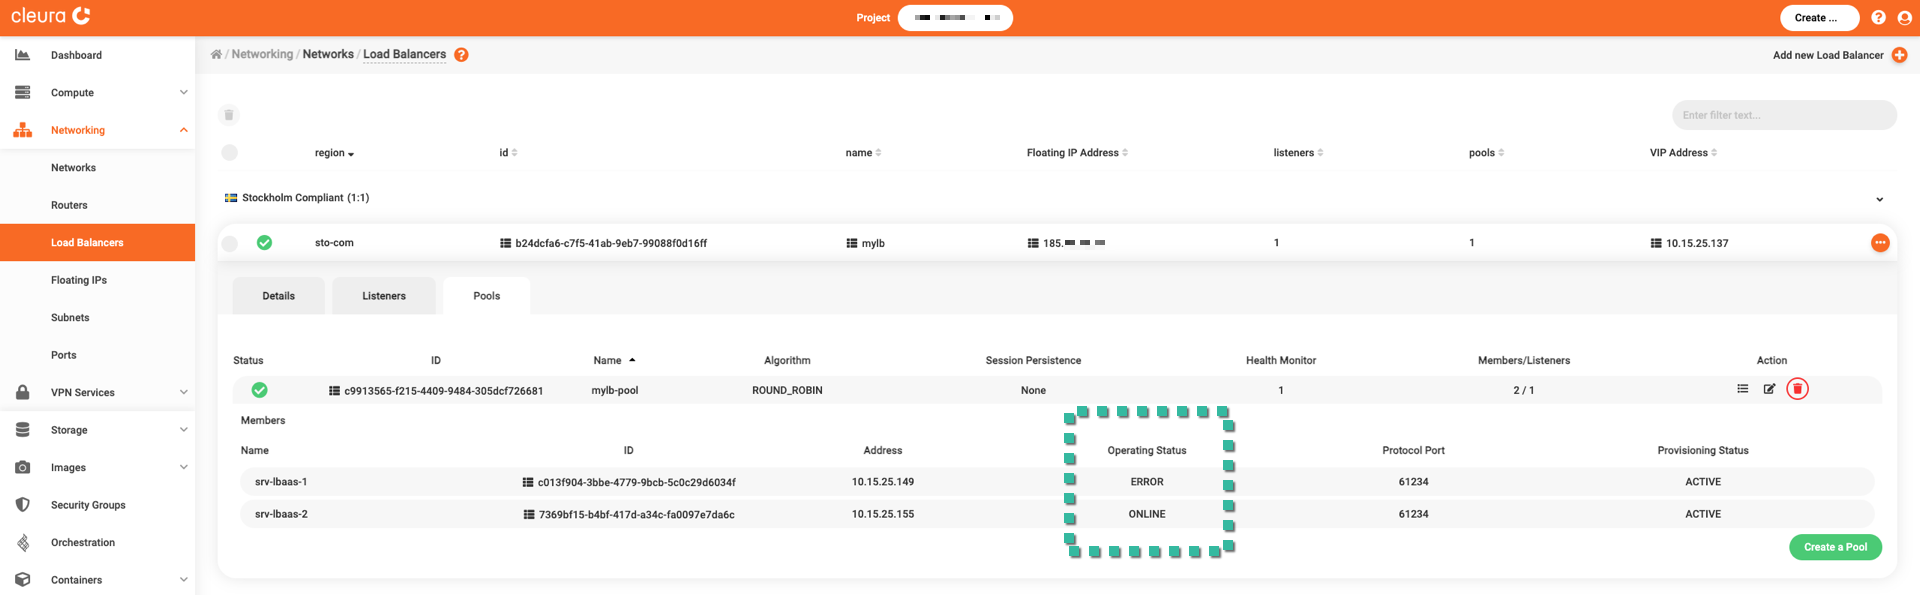Switch to the Details tab
The width and height of the screenshot is (1920, 595).
pyautogui.click(x=278, y=296)
